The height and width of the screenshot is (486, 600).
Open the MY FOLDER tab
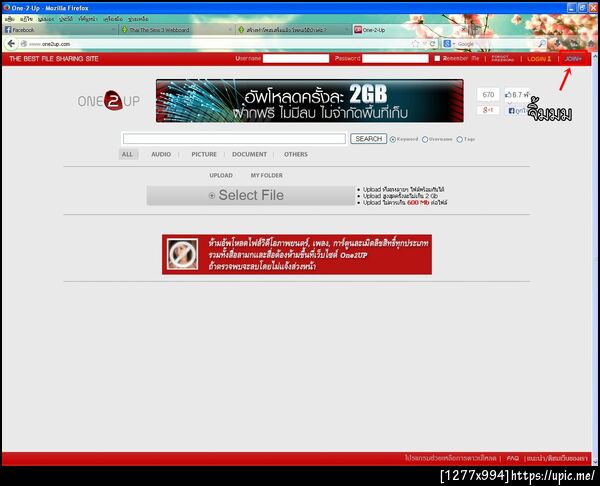267,175
